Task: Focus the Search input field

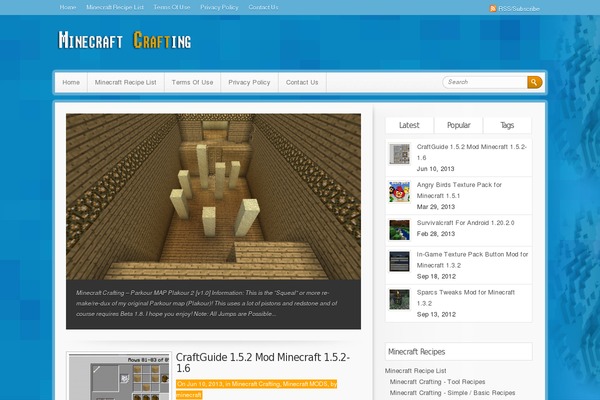Action: [x=484, y=82]
